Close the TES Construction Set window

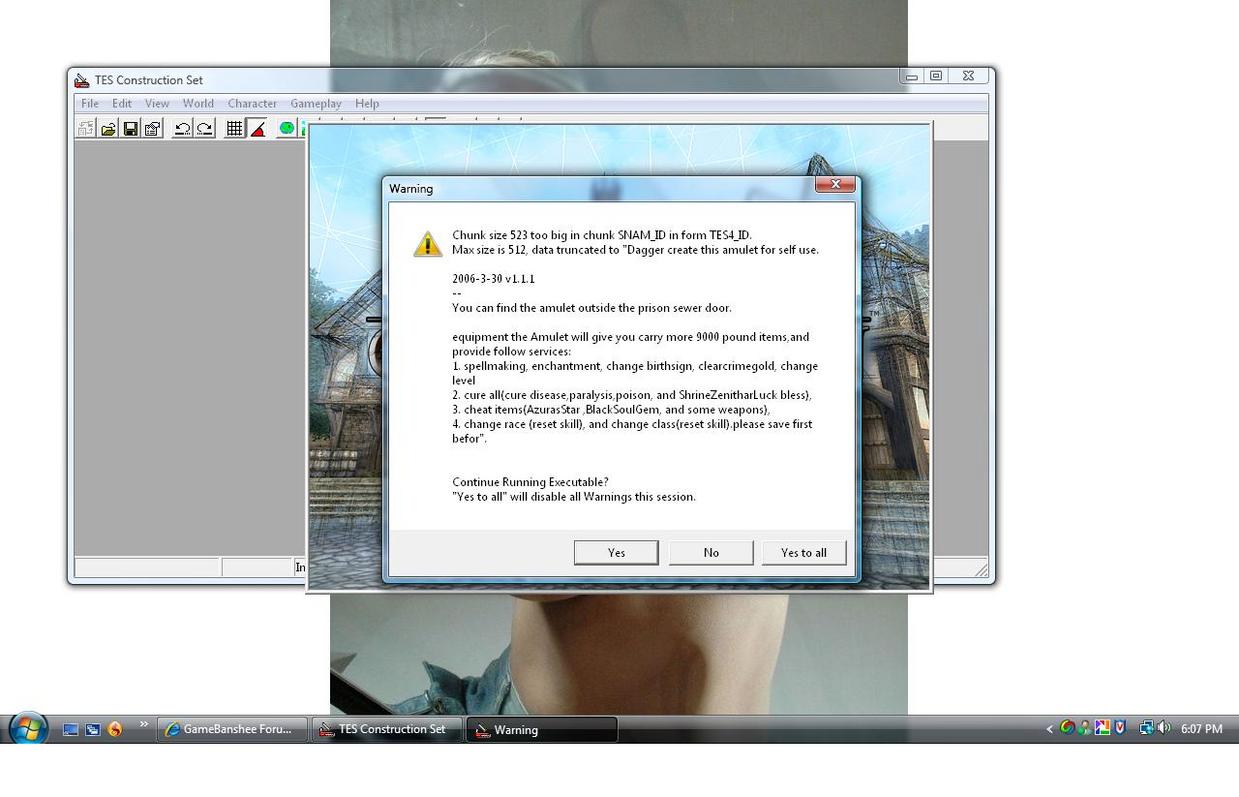click(968, 76)
